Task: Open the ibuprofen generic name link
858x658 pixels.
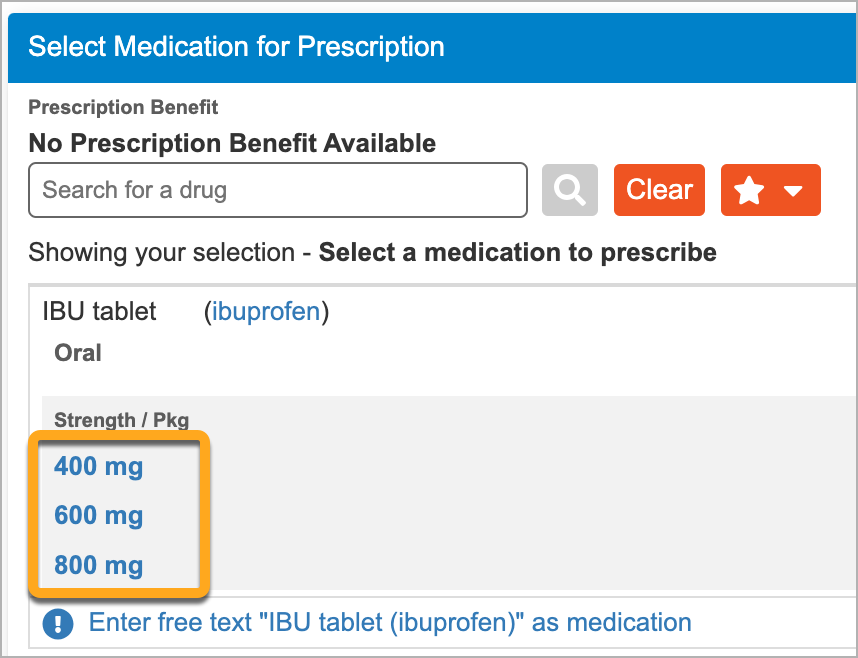Action: [266, 311]
